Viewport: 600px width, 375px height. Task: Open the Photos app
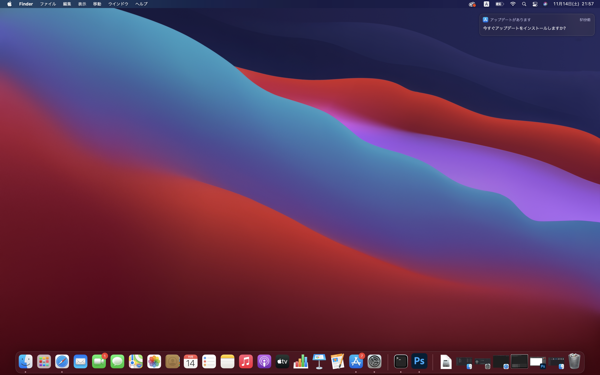(154, 361)
